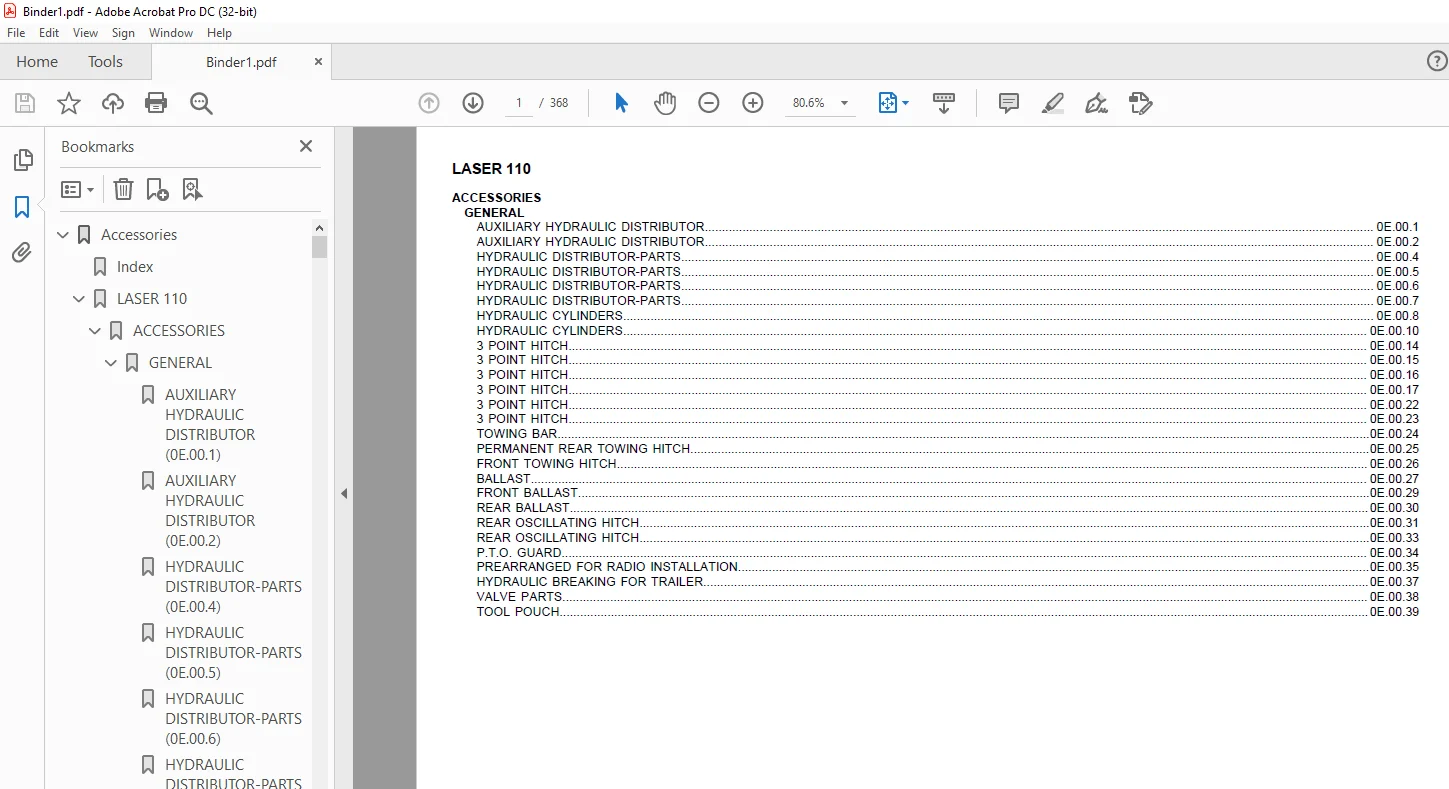Open the Find text search icon
Screen dimensions: 1449x789
click(201, 103)
